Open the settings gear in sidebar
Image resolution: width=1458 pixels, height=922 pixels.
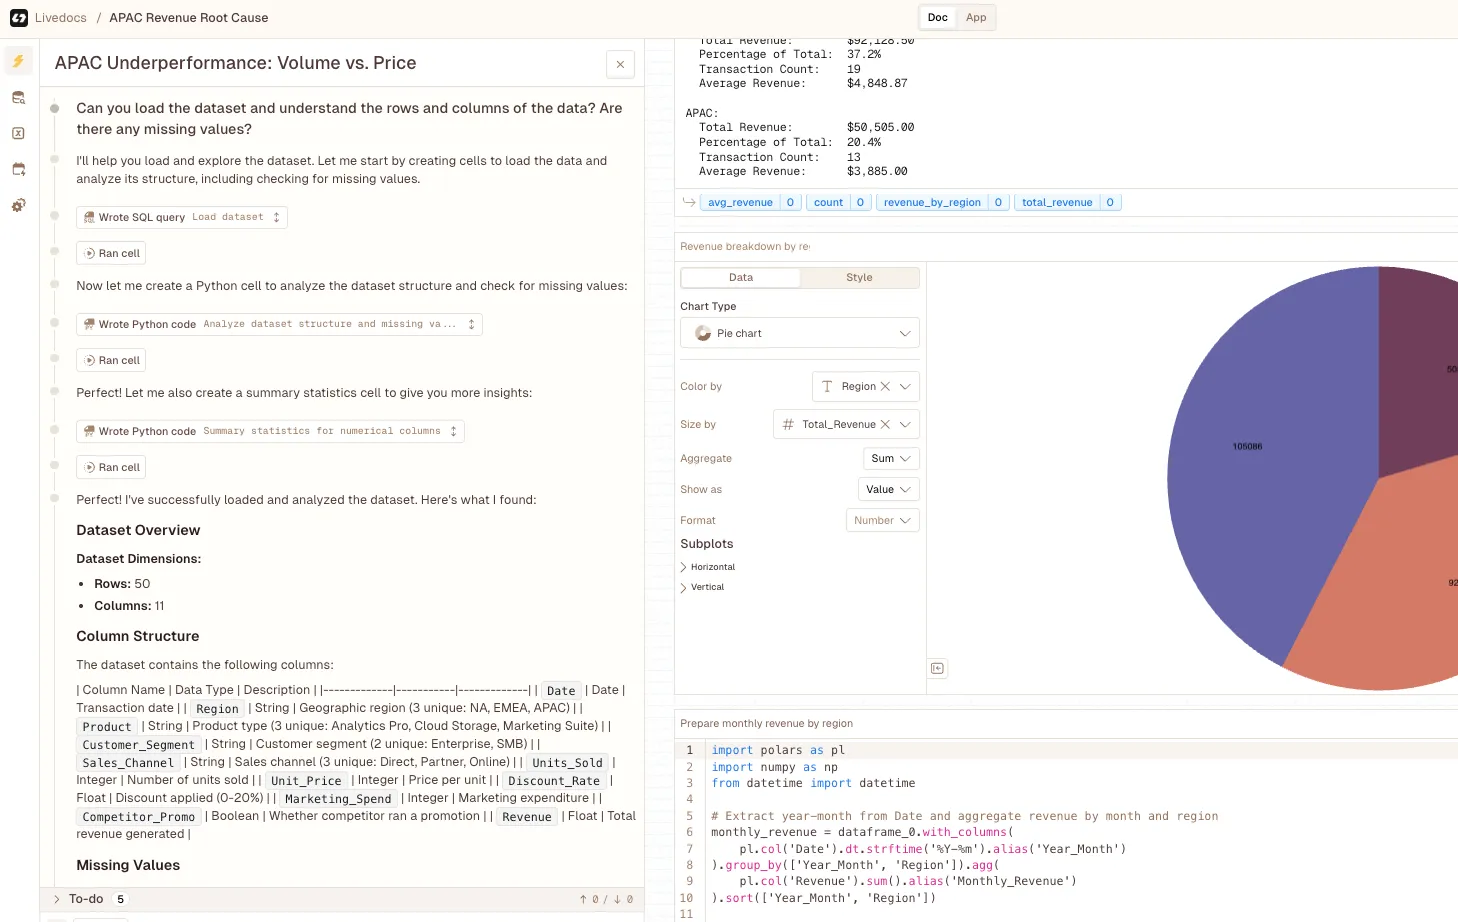tap(18, 205)
